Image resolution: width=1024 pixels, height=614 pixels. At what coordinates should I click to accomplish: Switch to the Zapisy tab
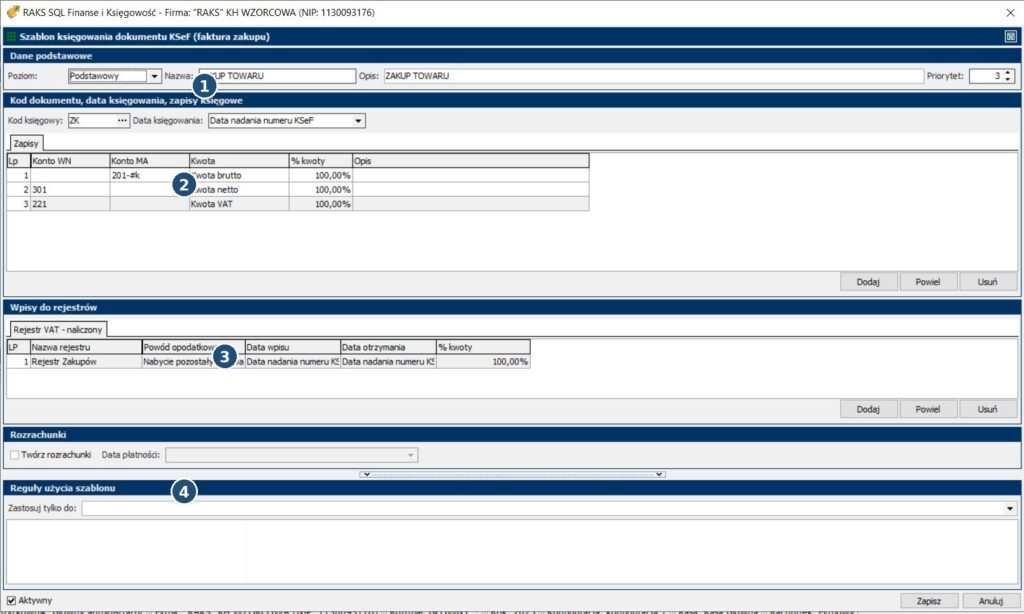pos(27,144)
